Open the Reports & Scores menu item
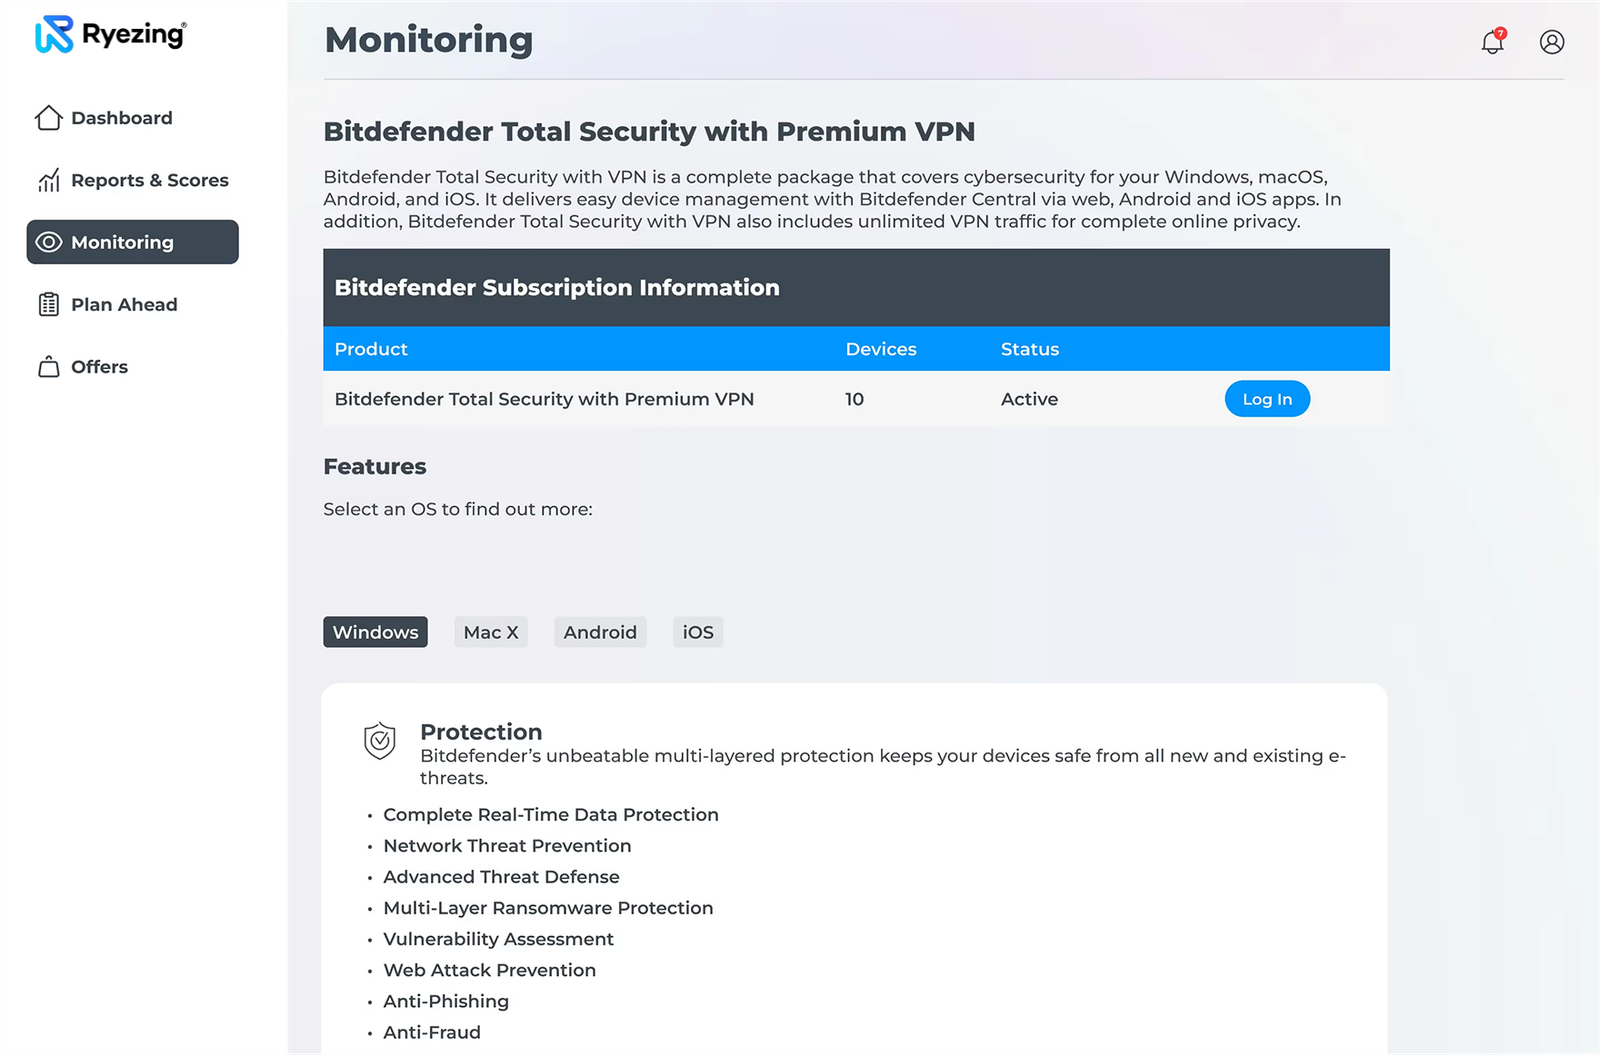 [150, 180]
